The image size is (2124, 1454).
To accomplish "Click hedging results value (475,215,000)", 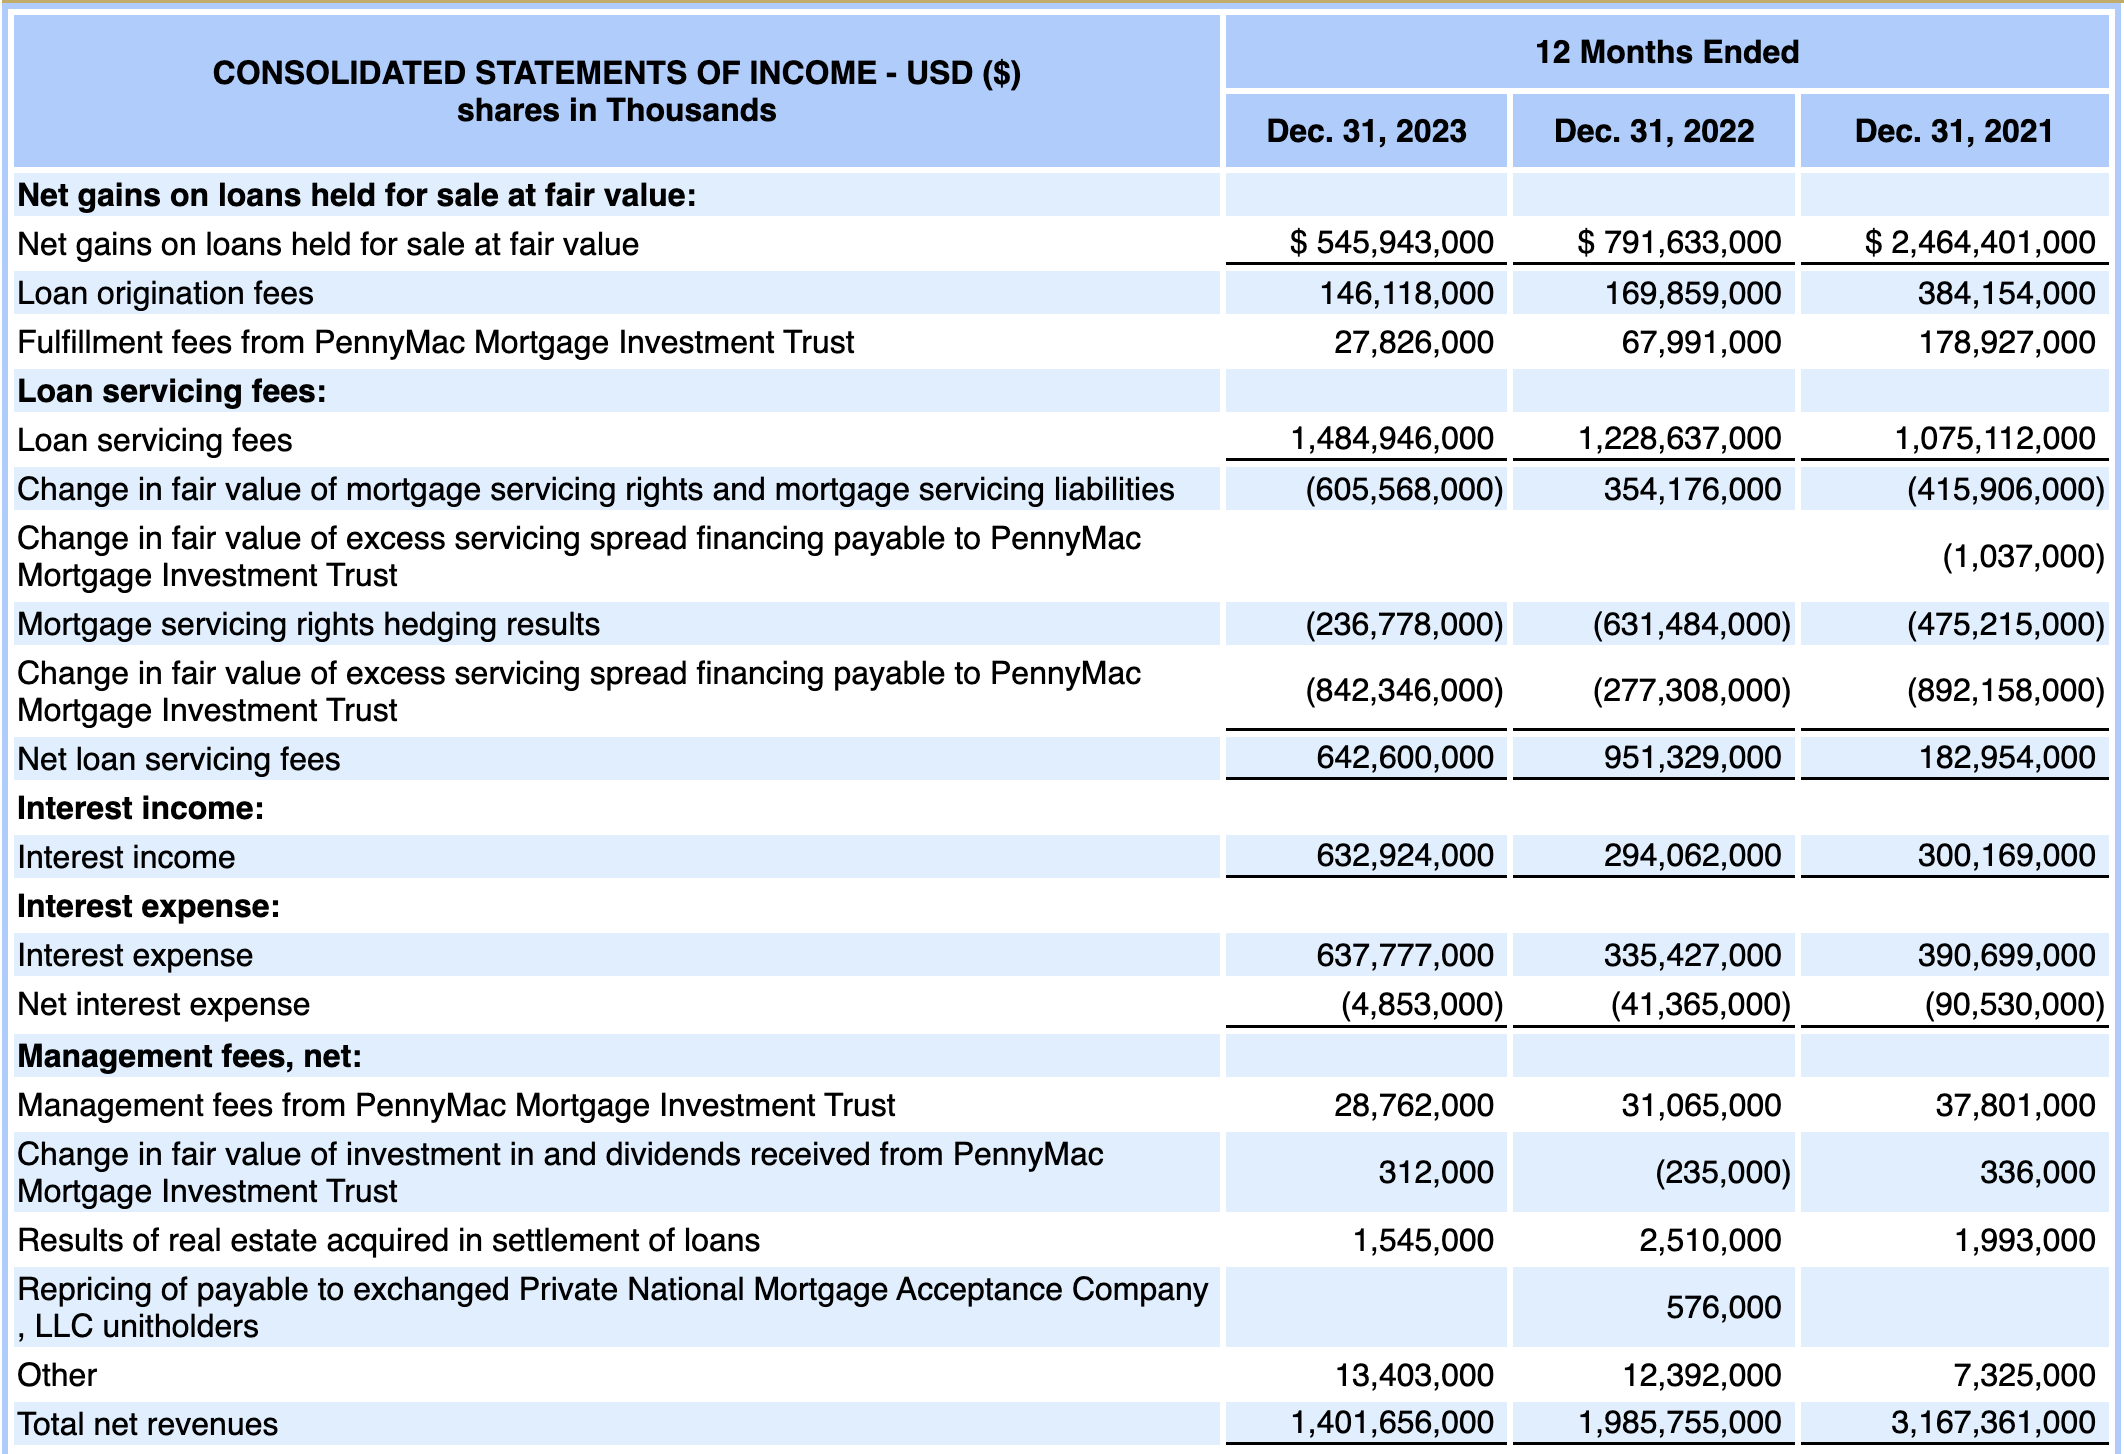I will [x=2006, y=624].
